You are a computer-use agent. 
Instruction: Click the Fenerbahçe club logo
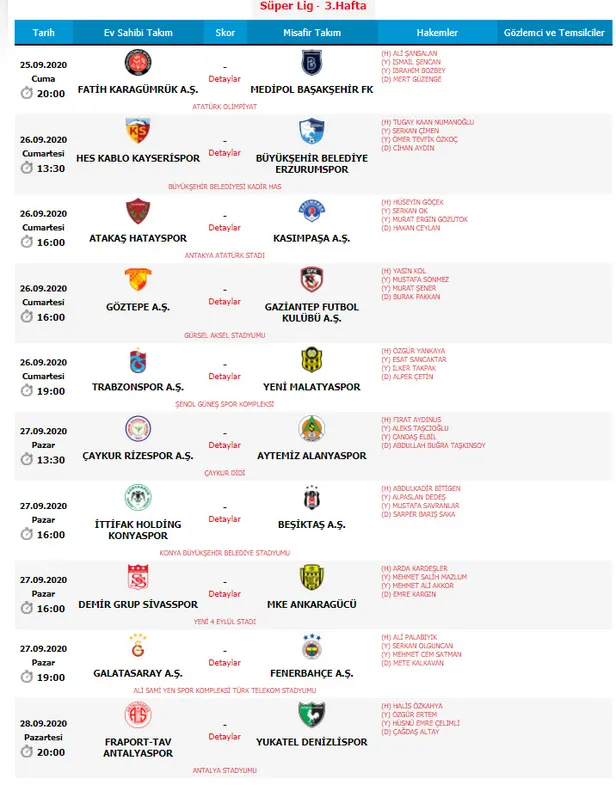[x=312, y=647]
